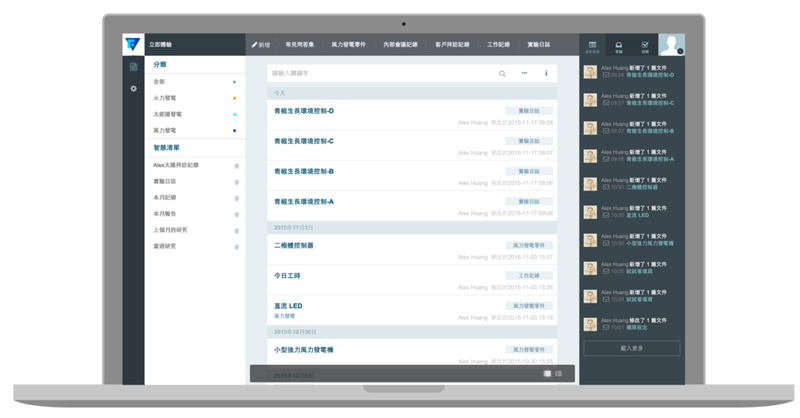Open the 本月報告 smart list
800x418 pixels.
pos(164,214)
